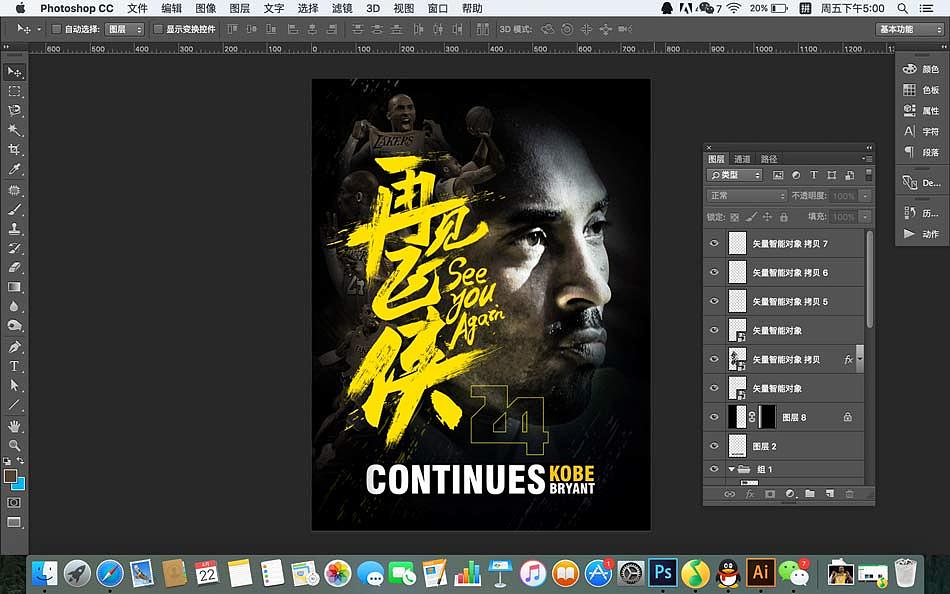
Task: Filter layers by type layers icon
Action: [x=814, y=175]
